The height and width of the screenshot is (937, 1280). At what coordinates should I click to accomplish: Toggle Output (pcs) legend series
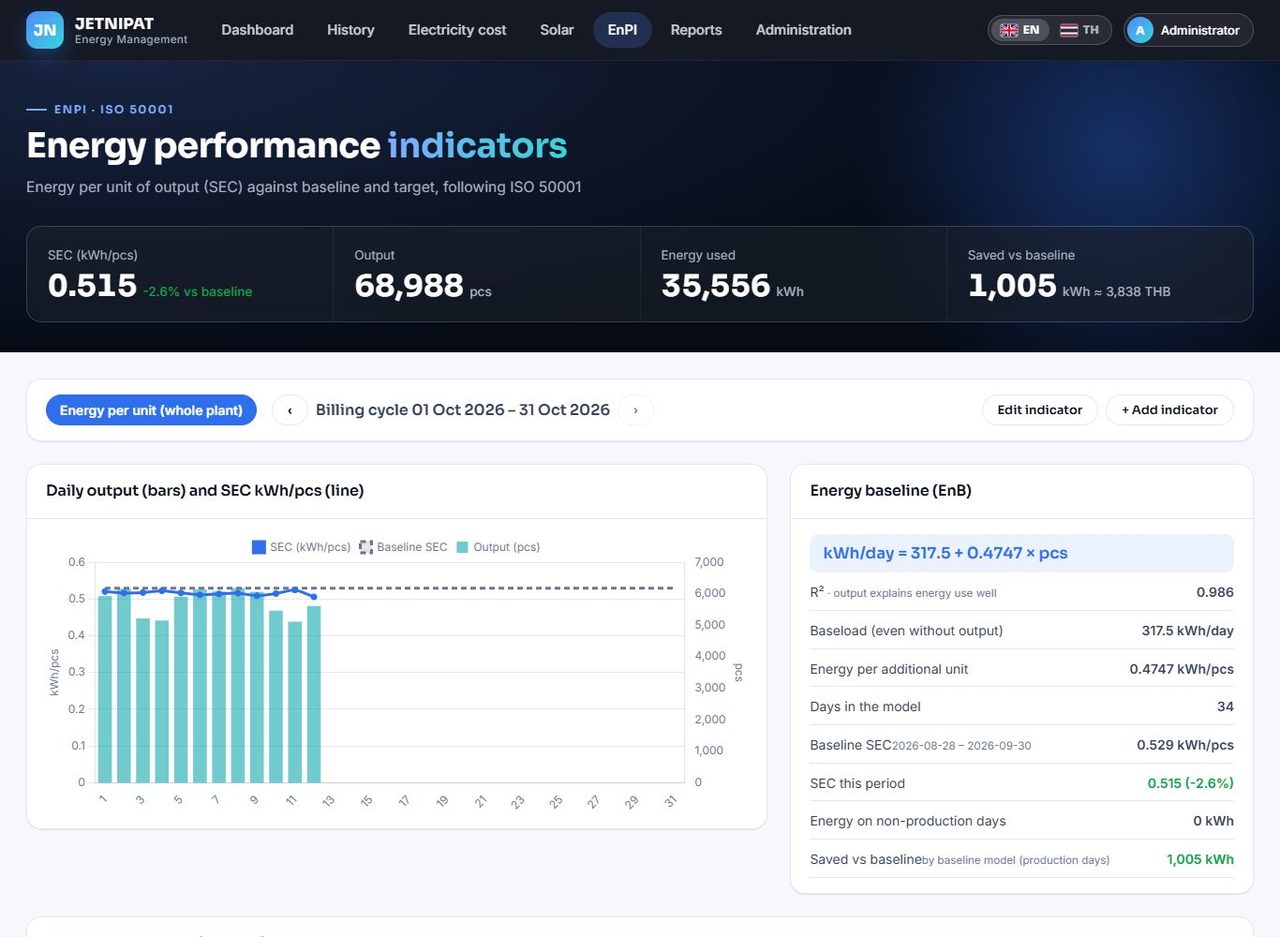498,547
